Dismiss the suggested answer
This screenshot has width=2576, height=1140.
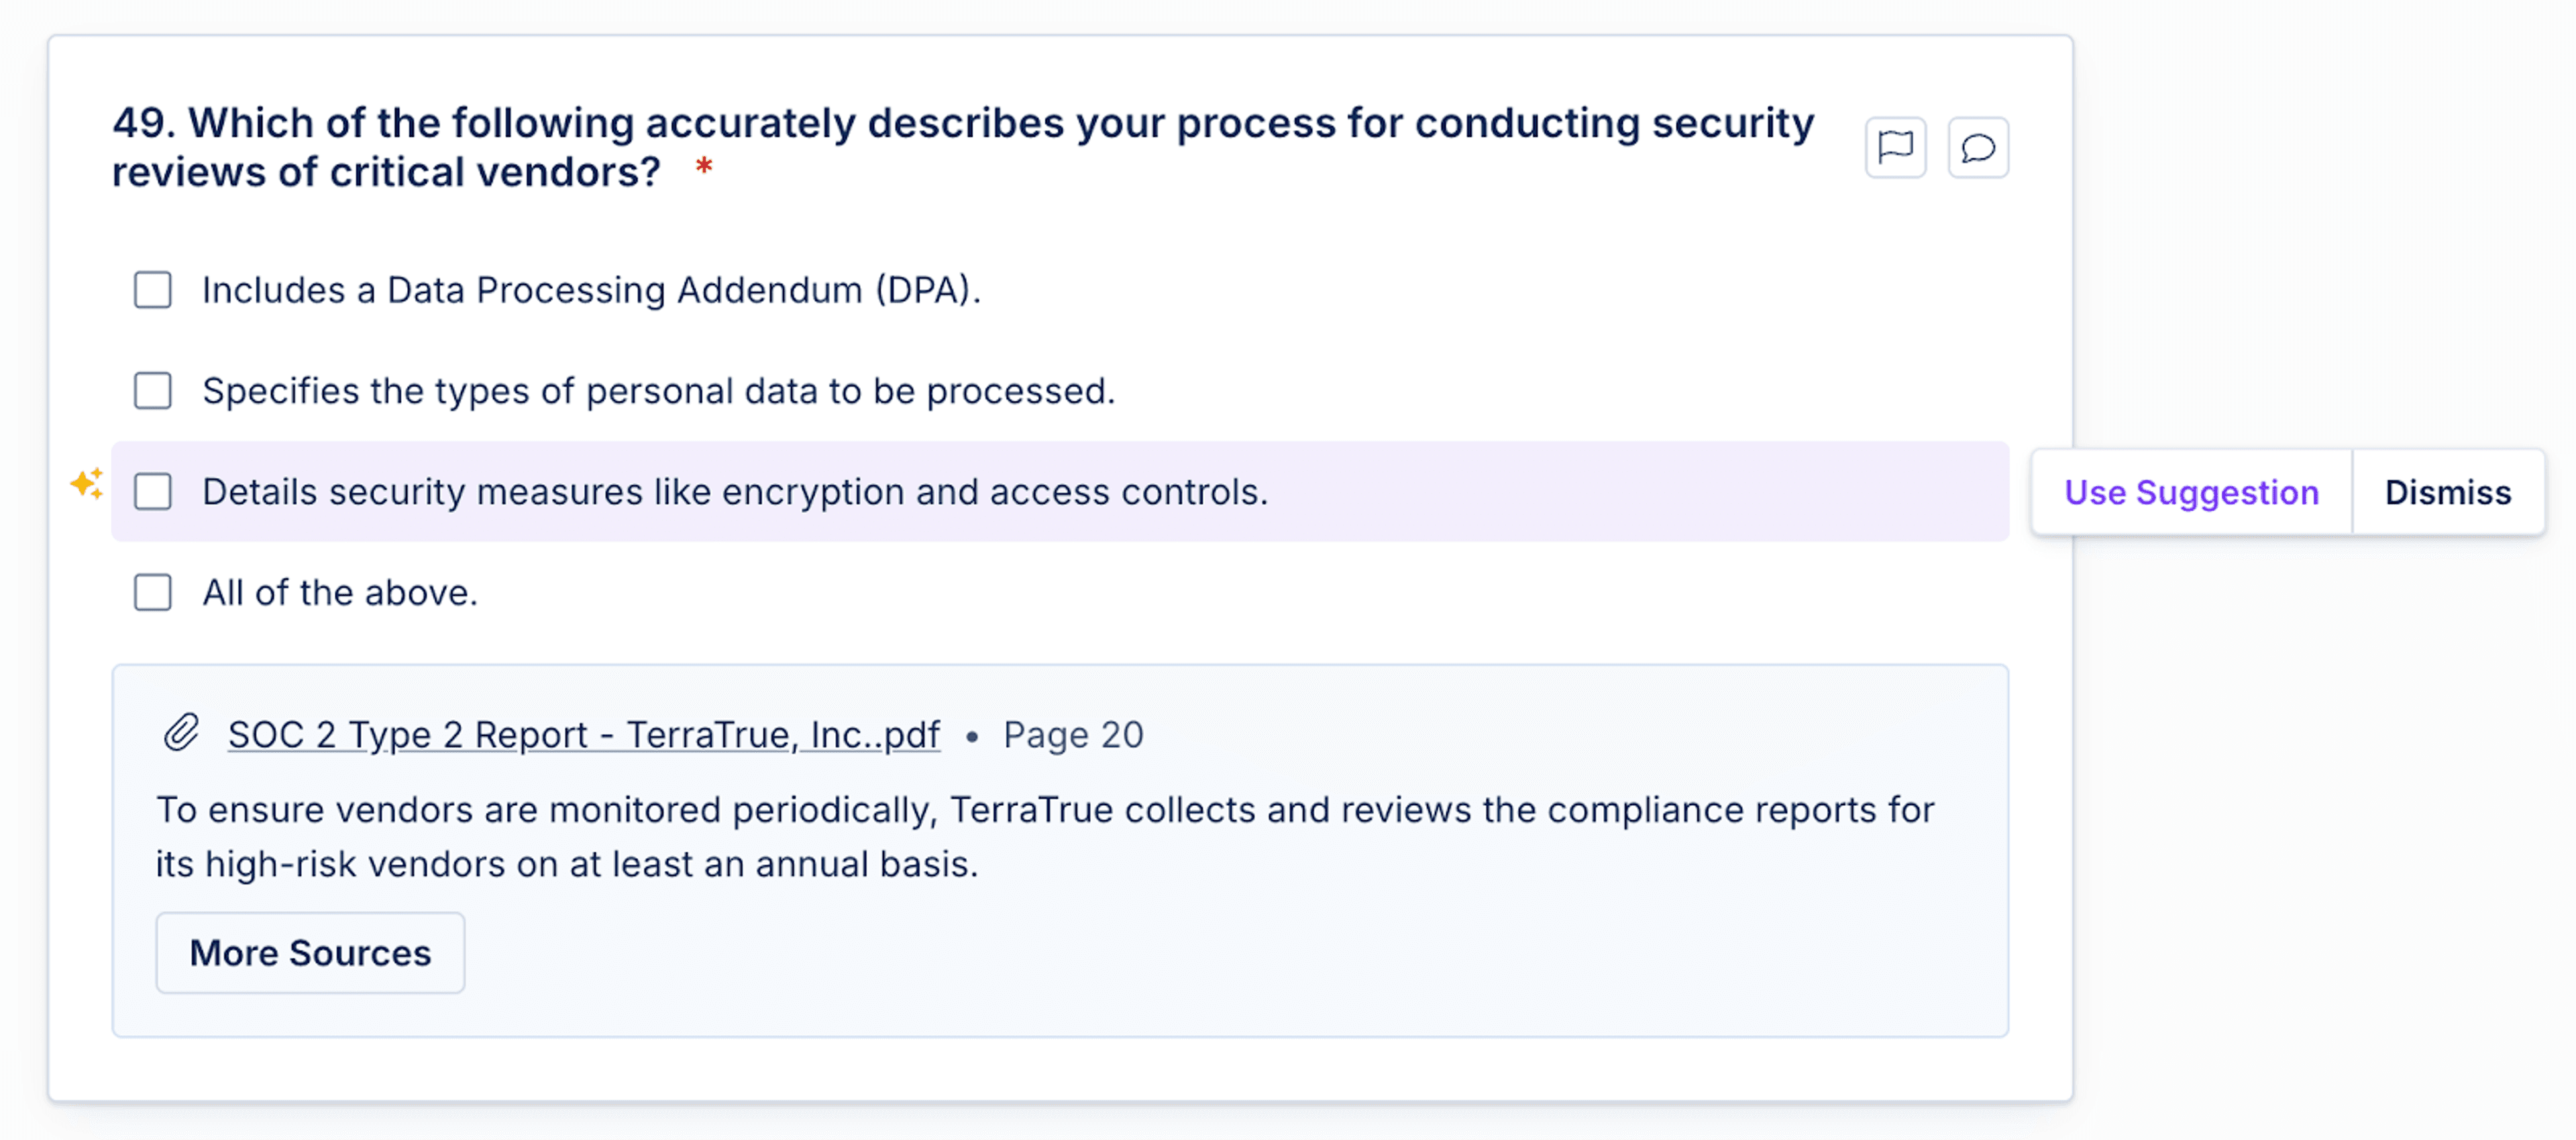point(2447,492)
